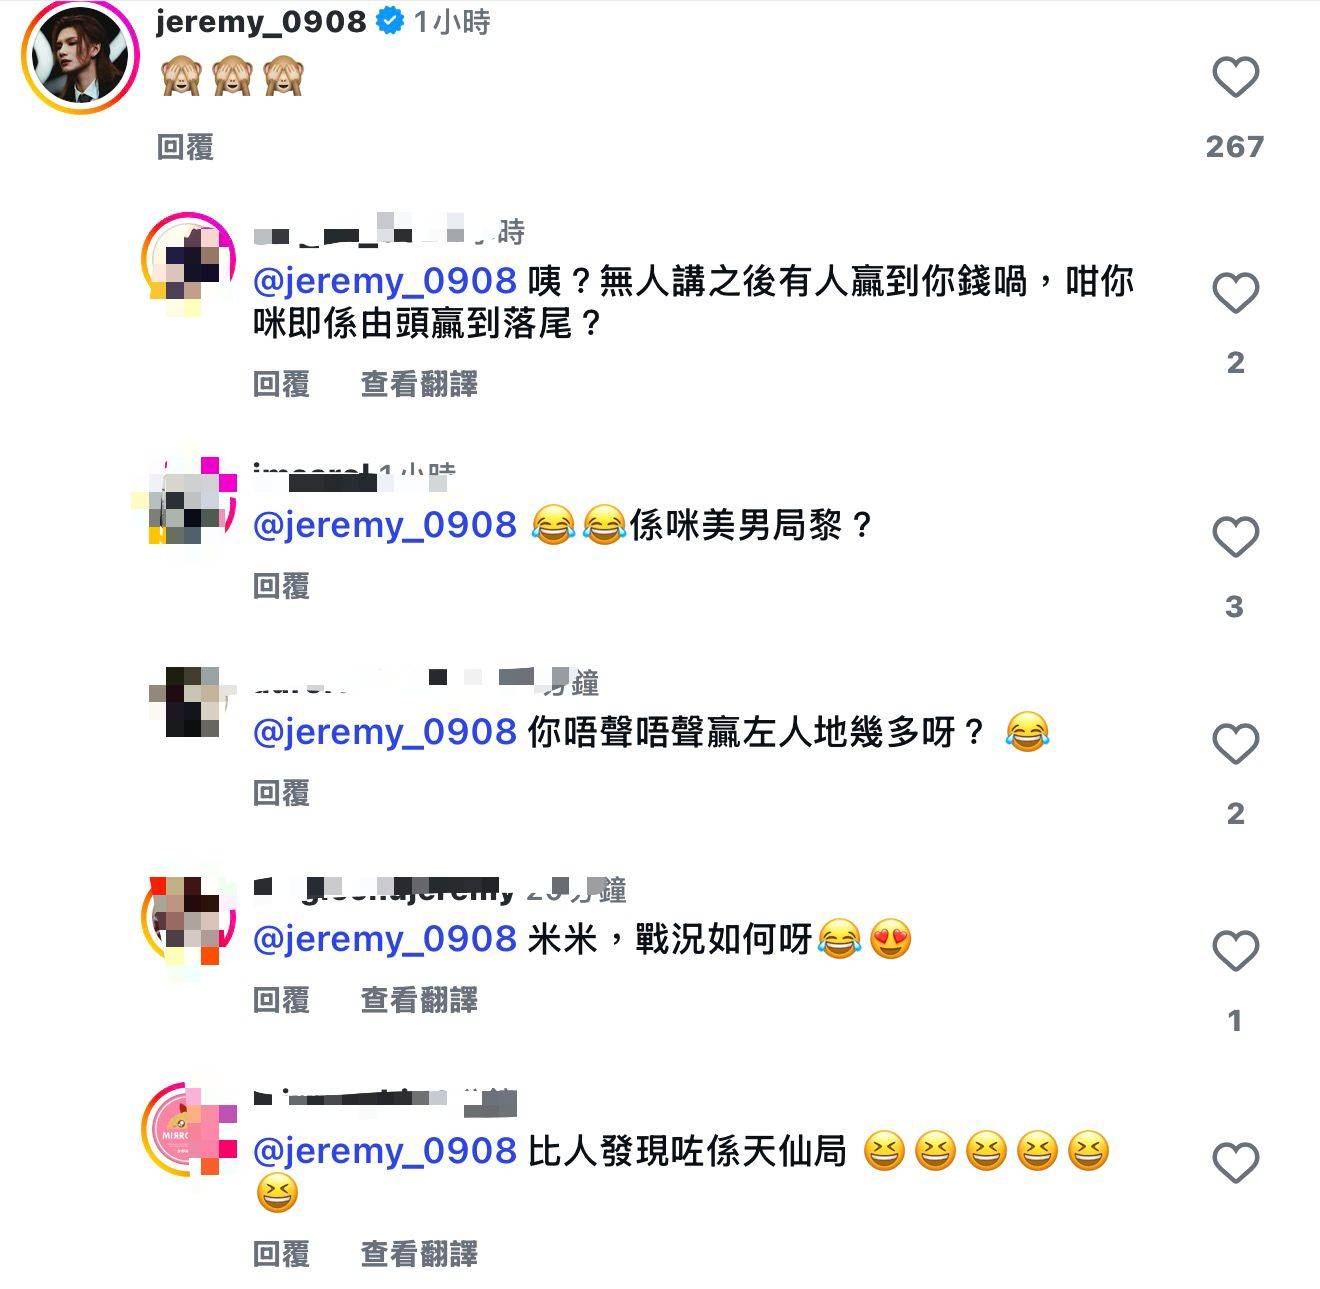The width and height of the screenshot is (1320, 1289).
Task: Like the 米米，戰況如何呀 reply
Action: pos(1235,951)
